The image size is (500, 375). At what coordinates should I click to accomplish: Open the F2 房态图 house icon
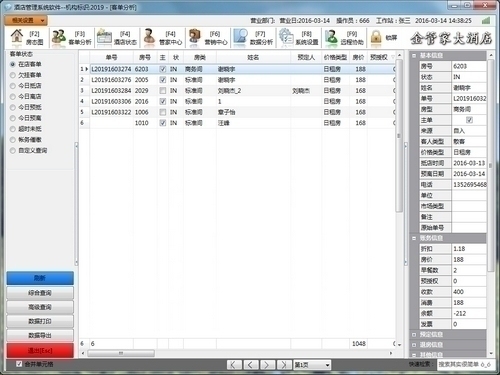[16, 37]
